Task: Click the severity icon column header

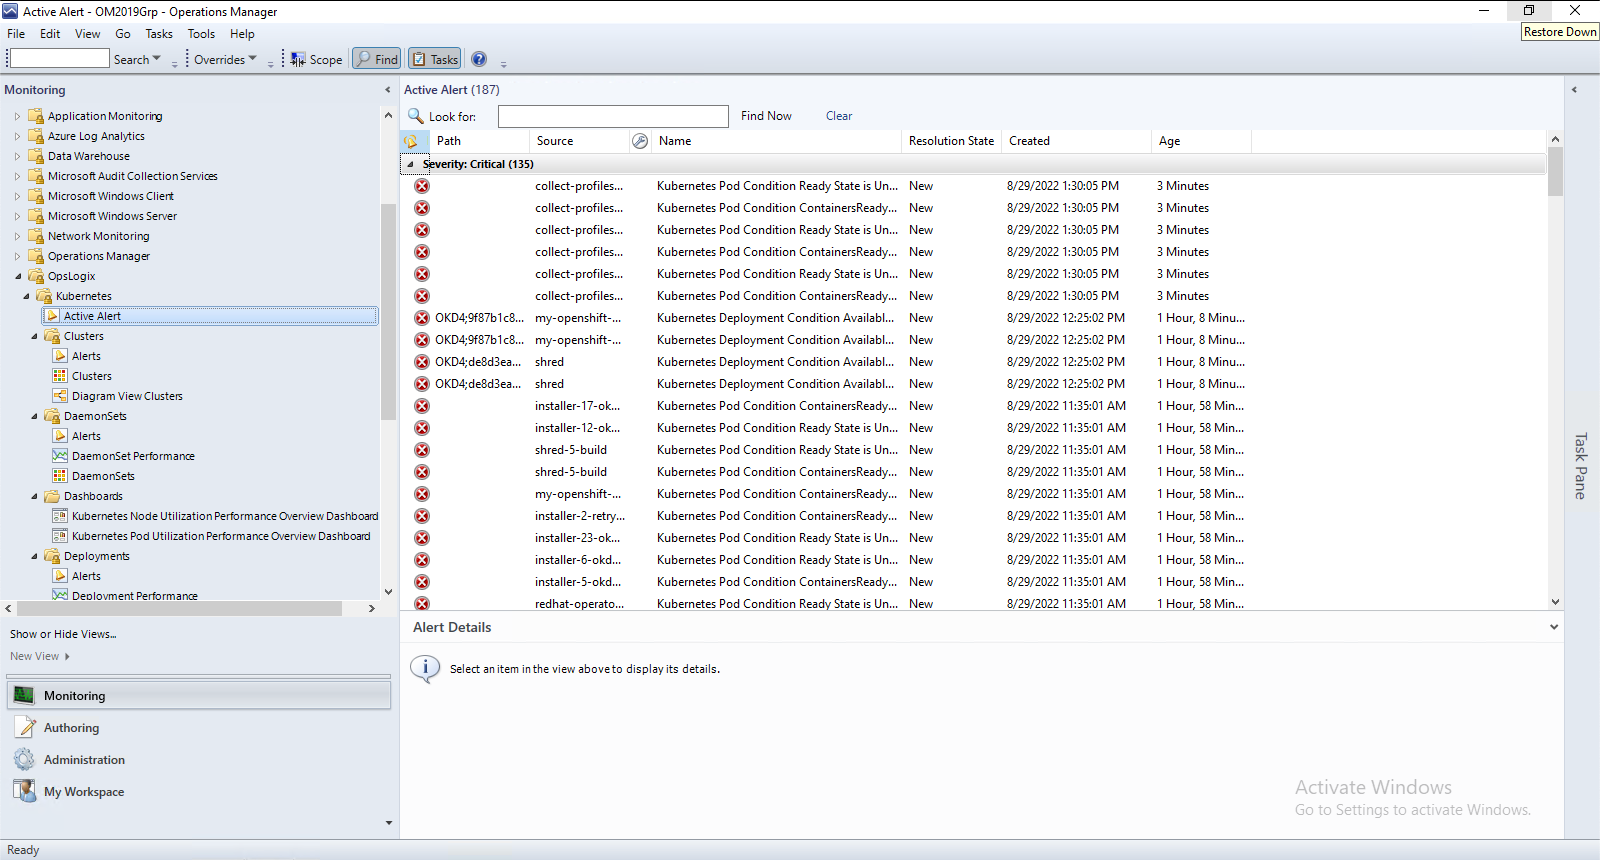Action: coord(411,141)
